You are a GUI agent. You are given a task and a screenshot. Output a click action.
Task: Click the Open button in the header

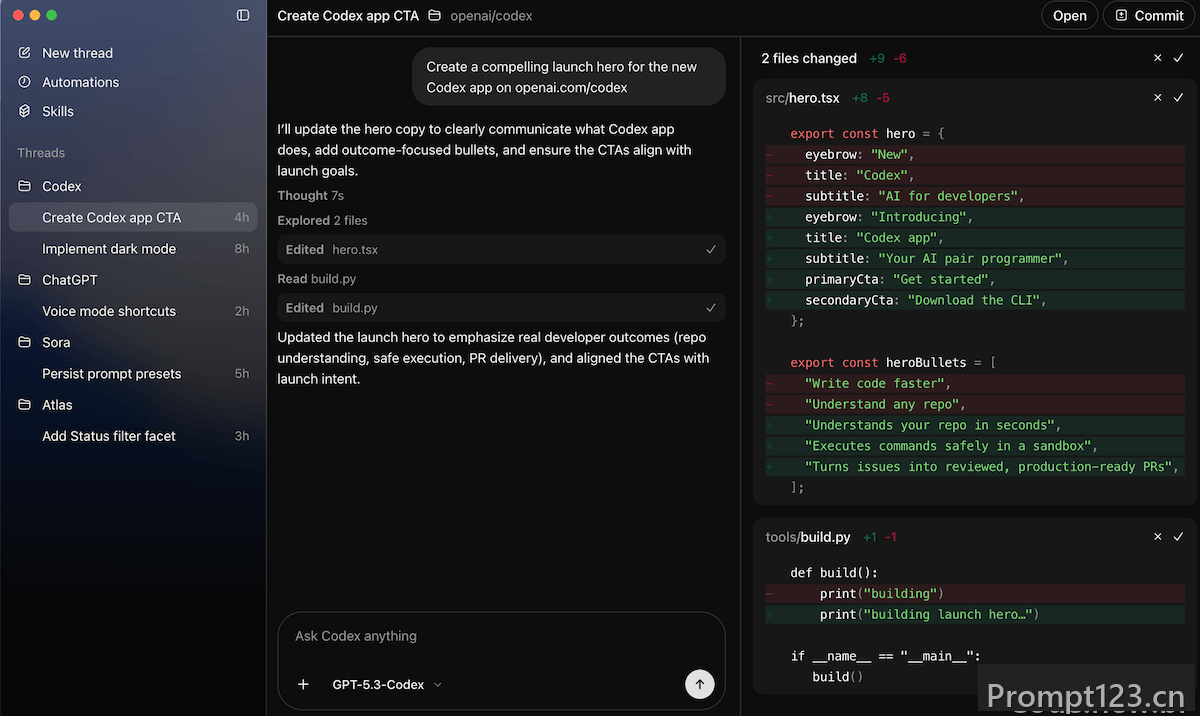coord(1069,16)
